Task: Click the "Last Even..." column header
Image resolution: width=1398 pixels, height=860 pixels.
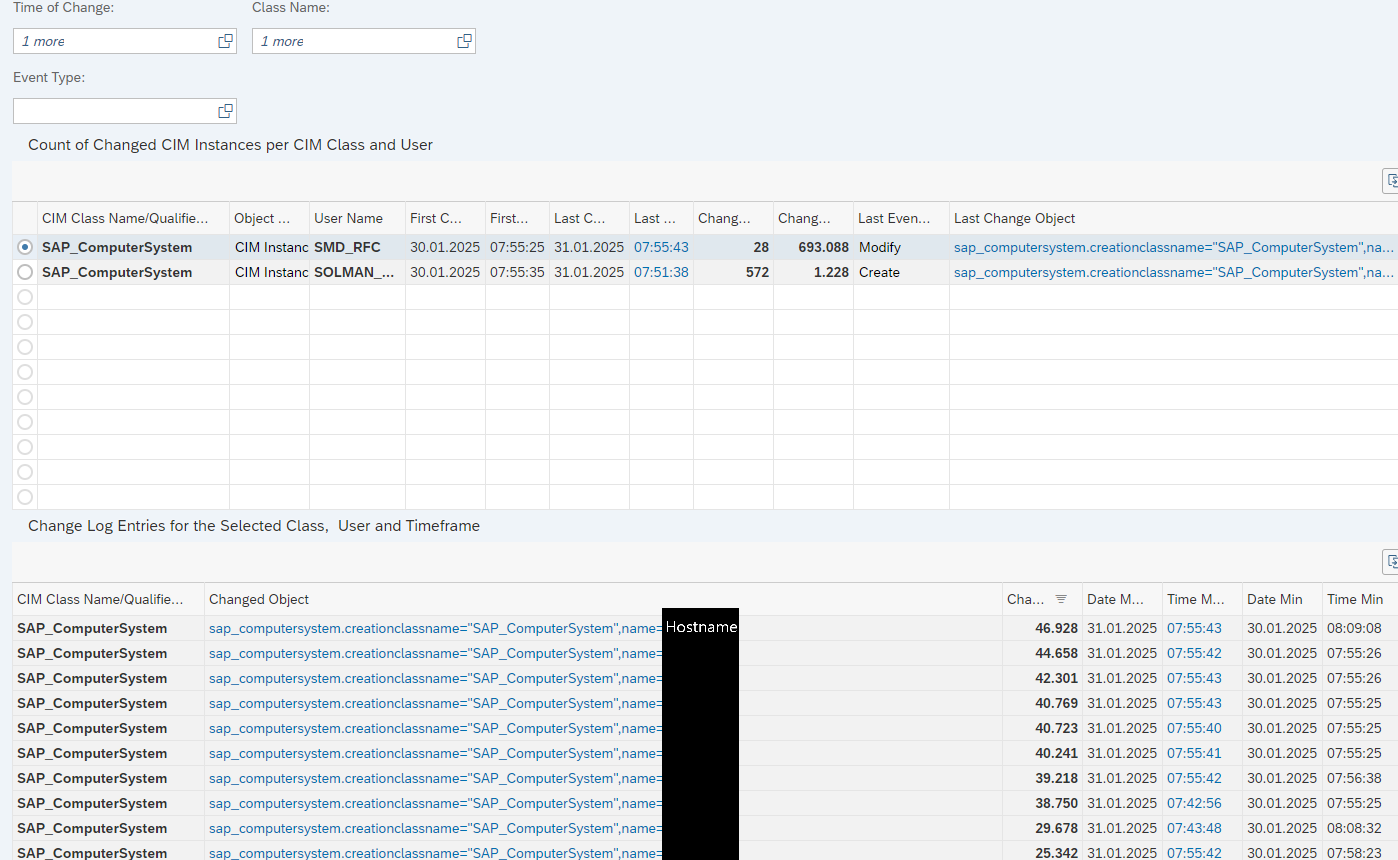Action: (901, 218)
